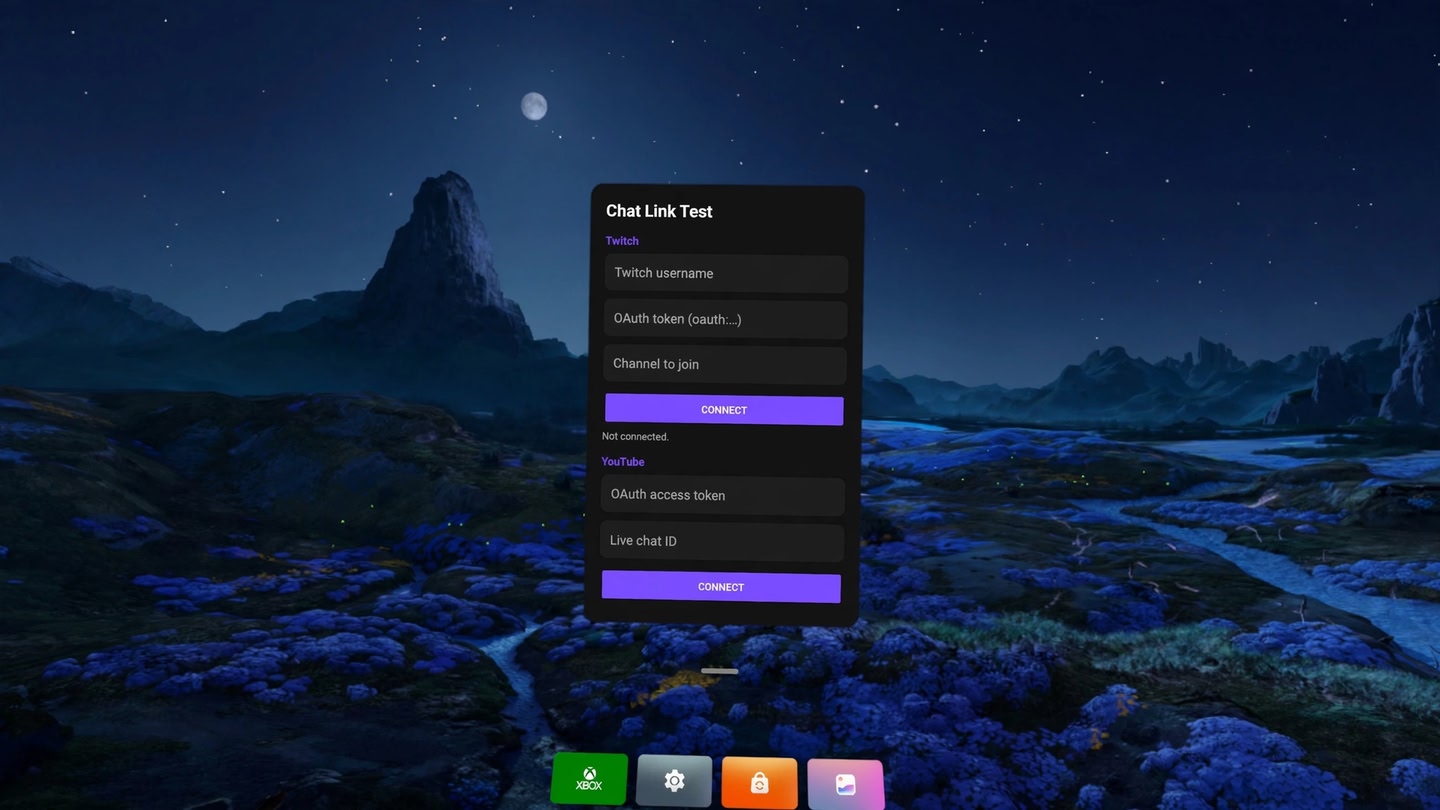
Task: Grab the window handle bar below the panel
Action: coord(720,671)
